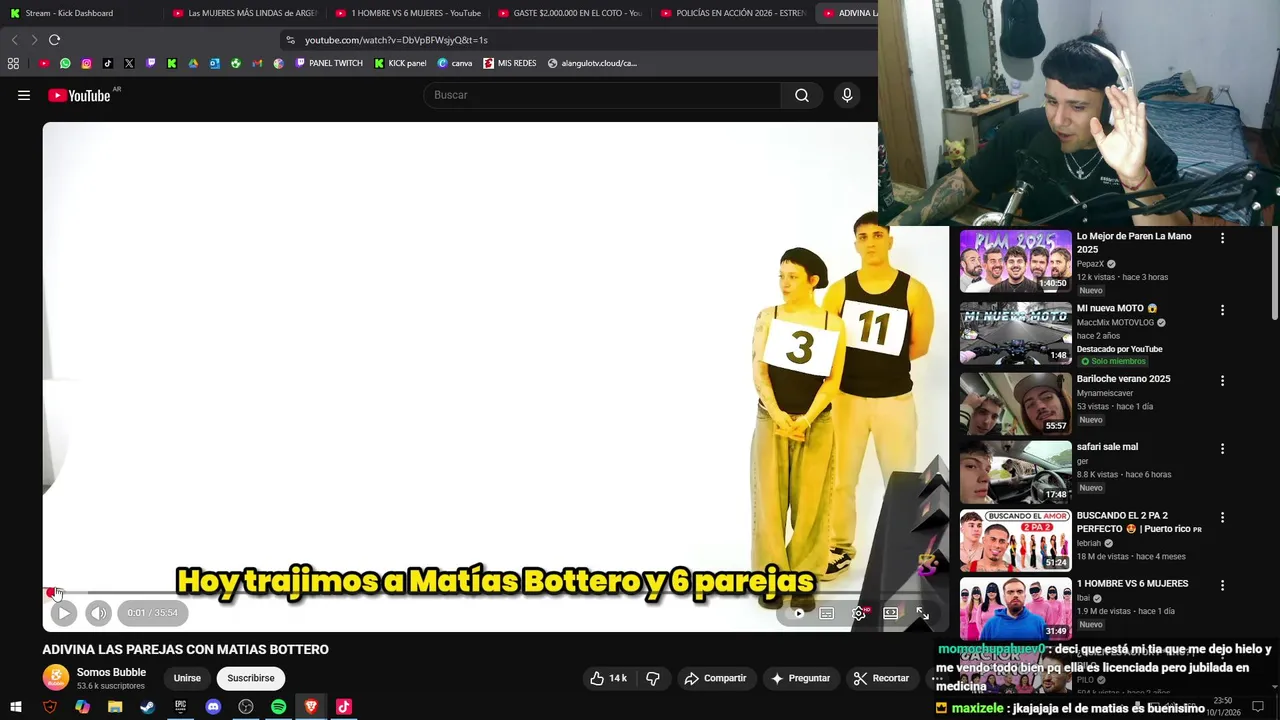The image size is (1280, 720).
Task: Switch to theater mode icon
Action: (x=891, y=613)
